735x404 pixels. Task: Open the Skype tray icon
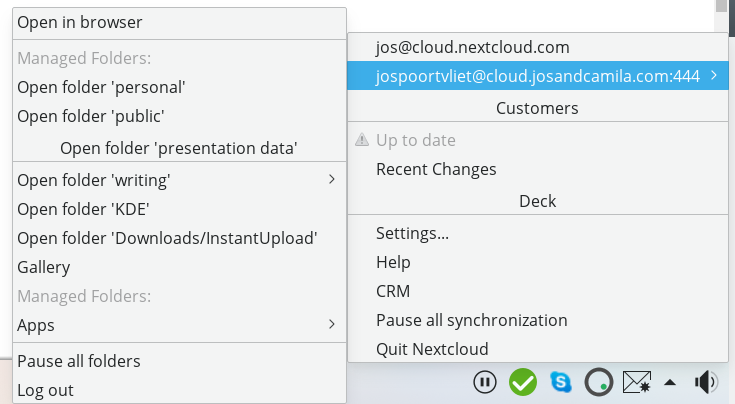coord(561,382)
